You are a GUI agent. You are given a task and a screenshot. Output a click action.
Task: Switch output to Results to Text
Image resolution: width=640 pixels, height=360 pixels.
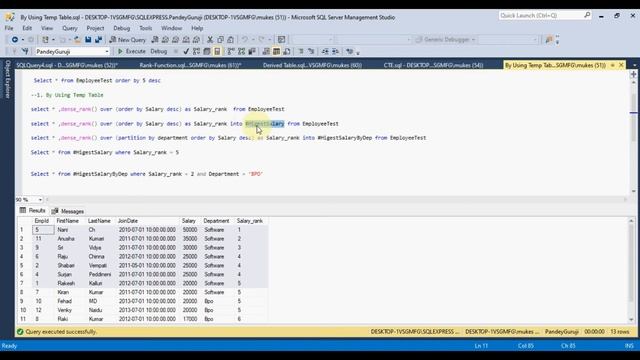(266, 51)
